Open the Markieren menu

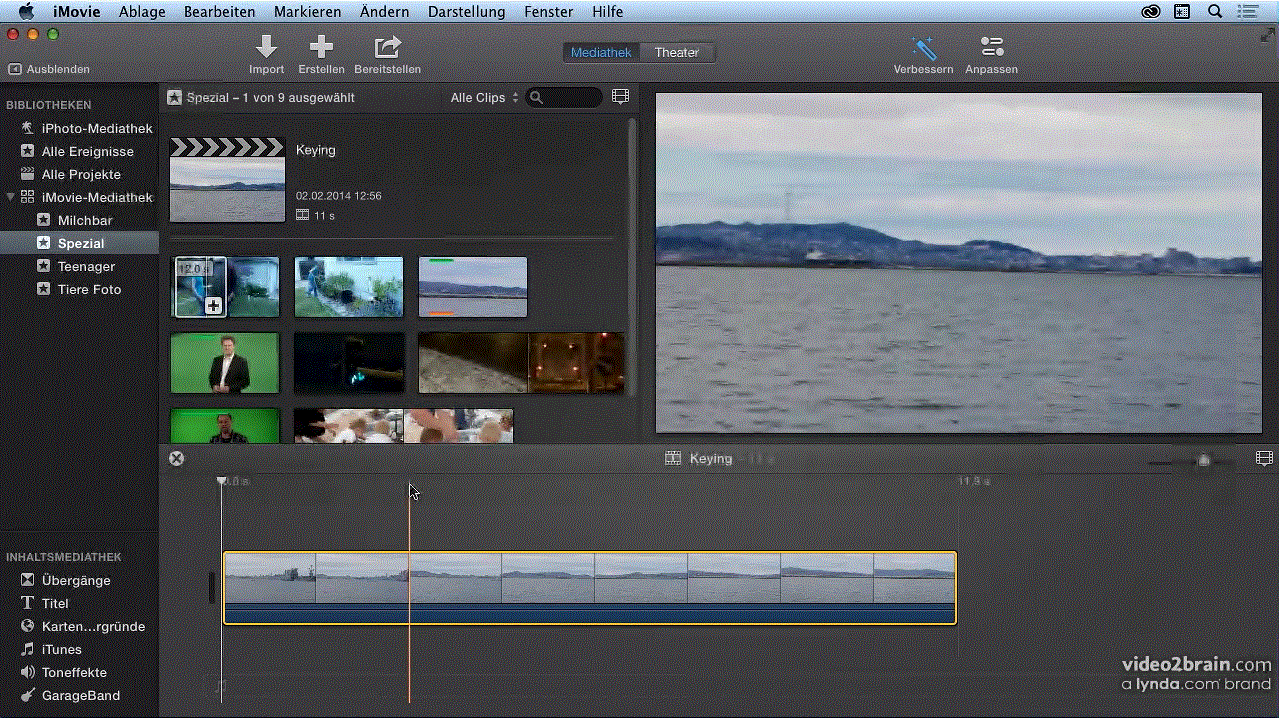(307, 12)
